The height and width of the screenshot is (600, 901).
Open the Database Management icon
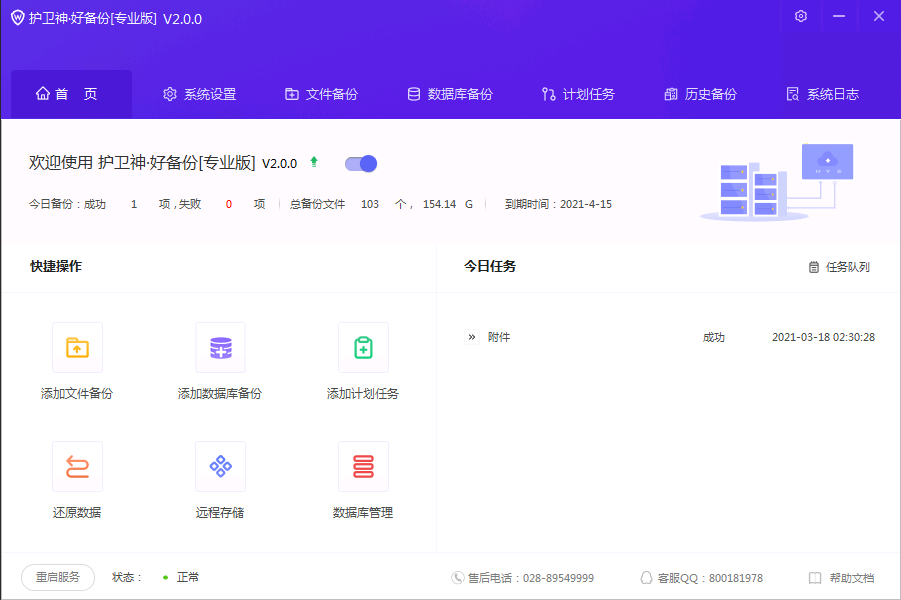(363, 467)
